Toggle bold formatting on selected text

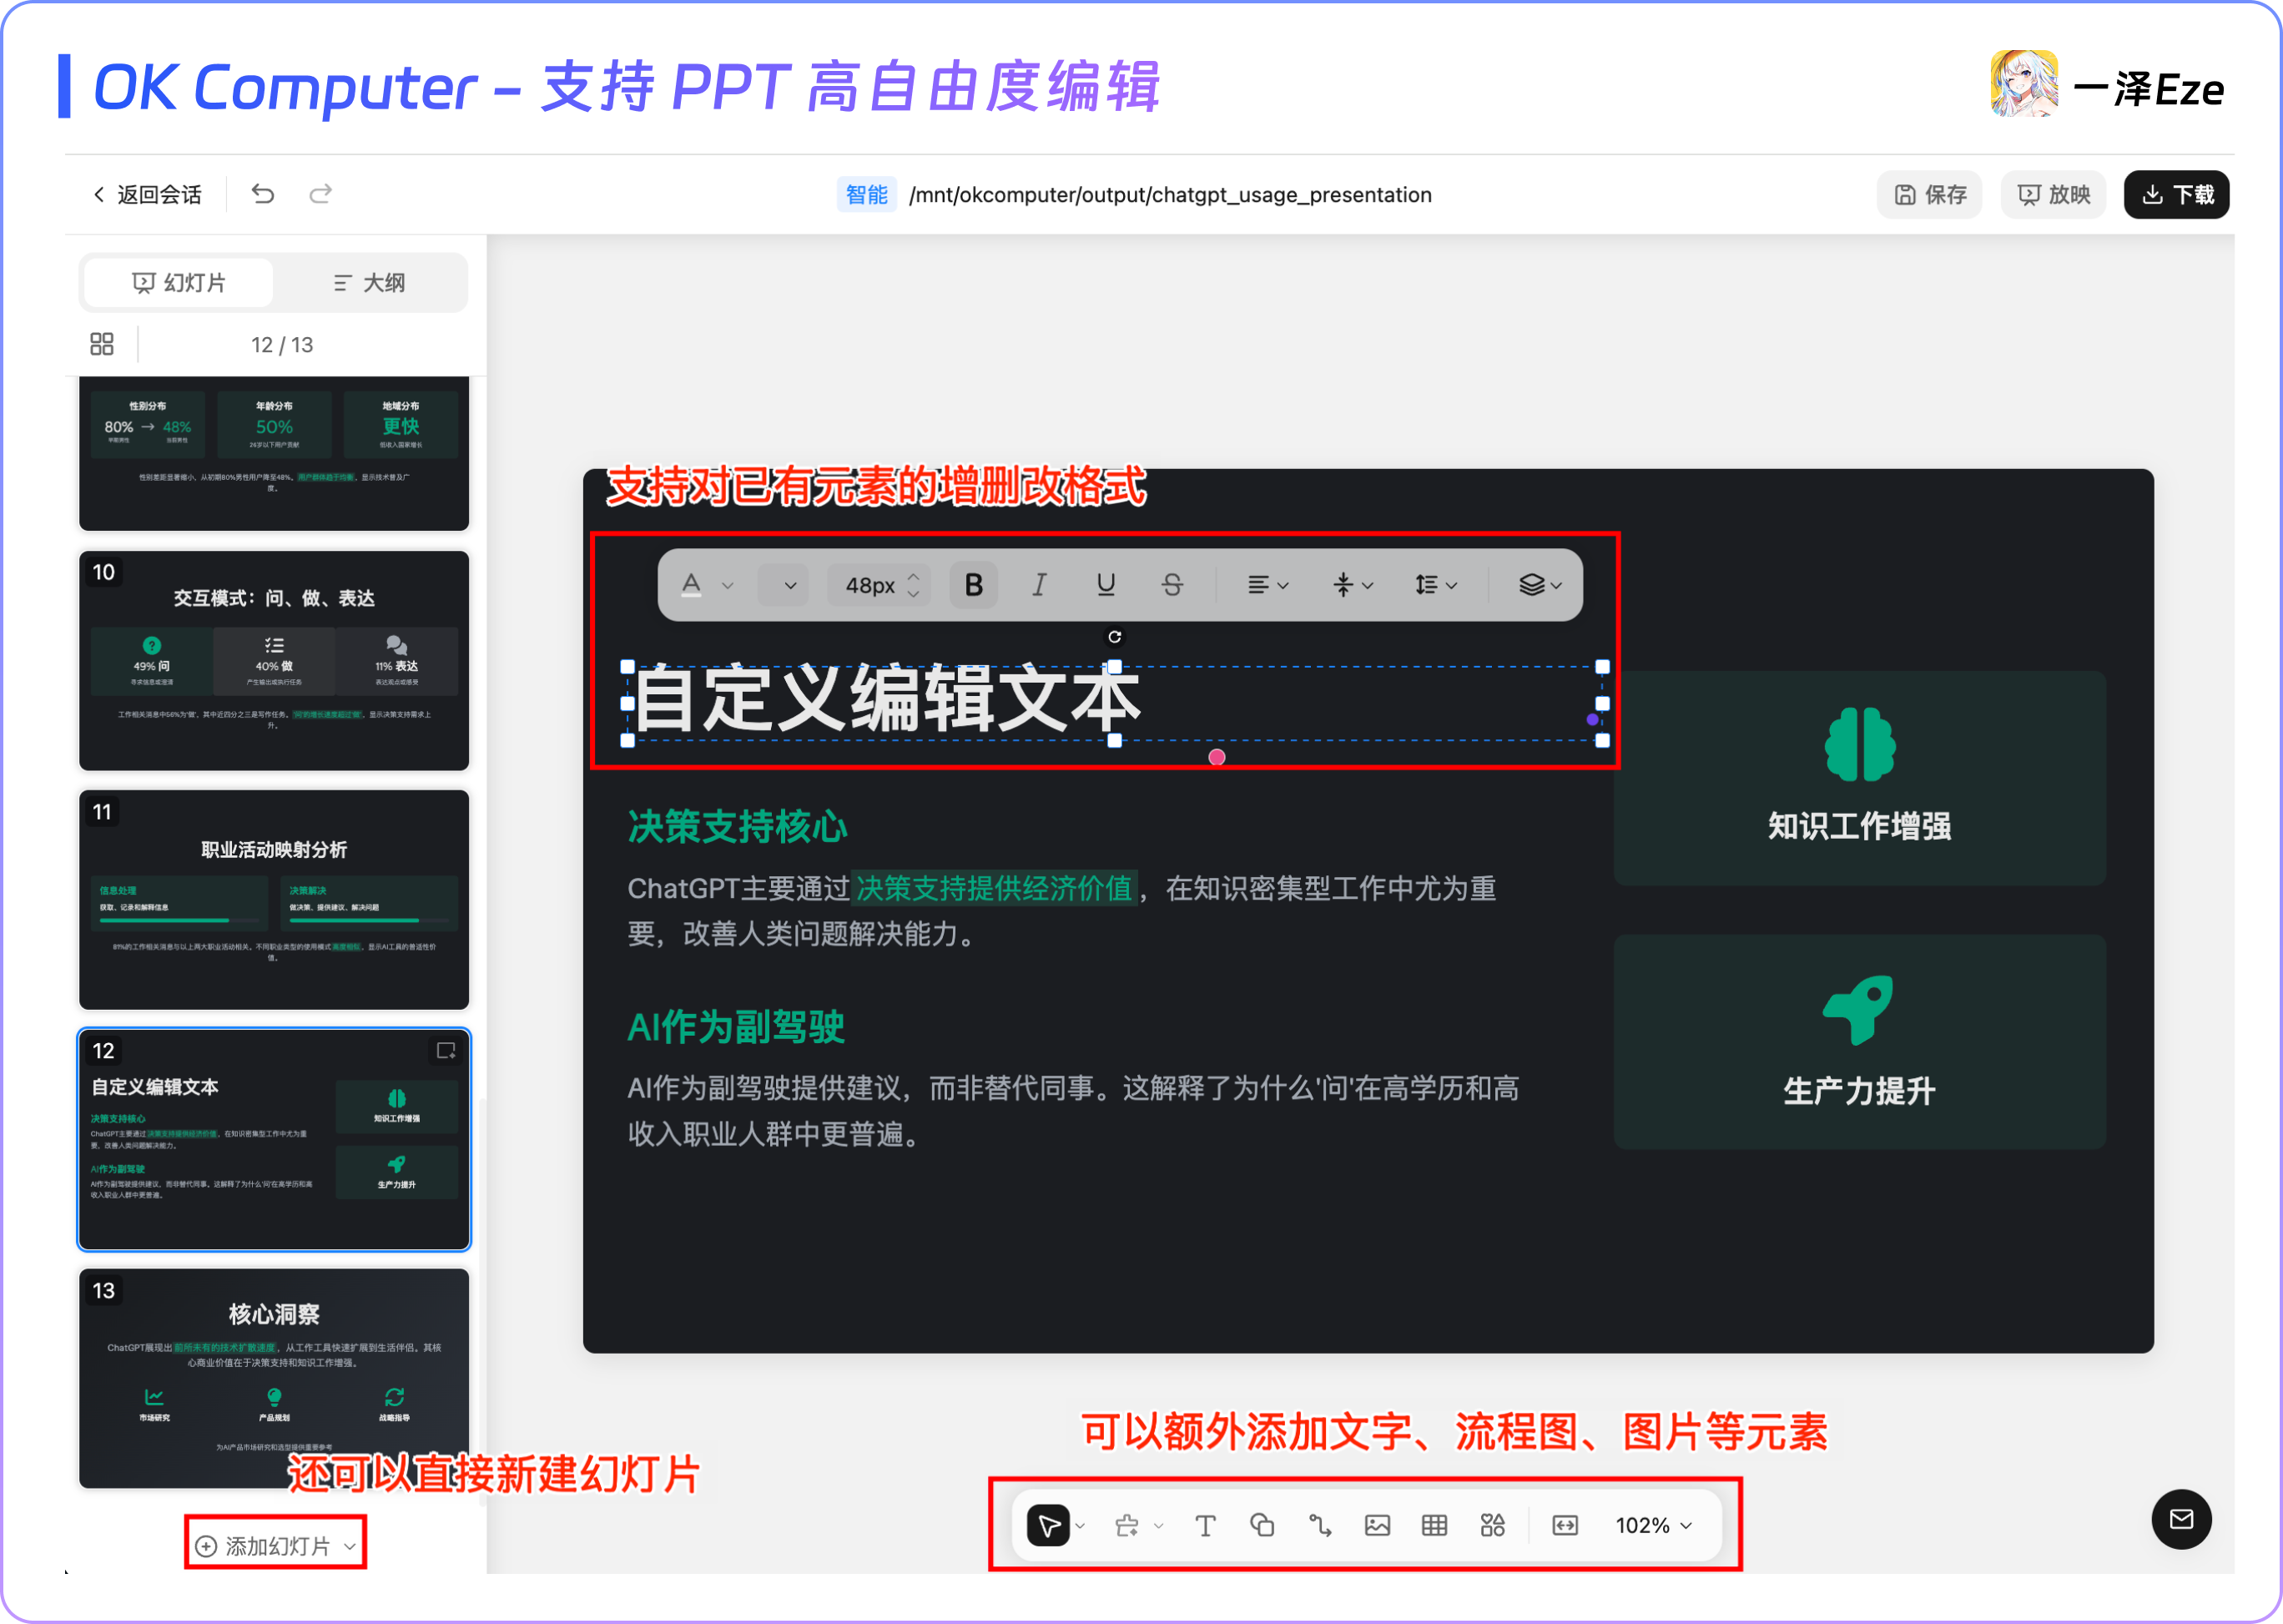coord(973,585)
